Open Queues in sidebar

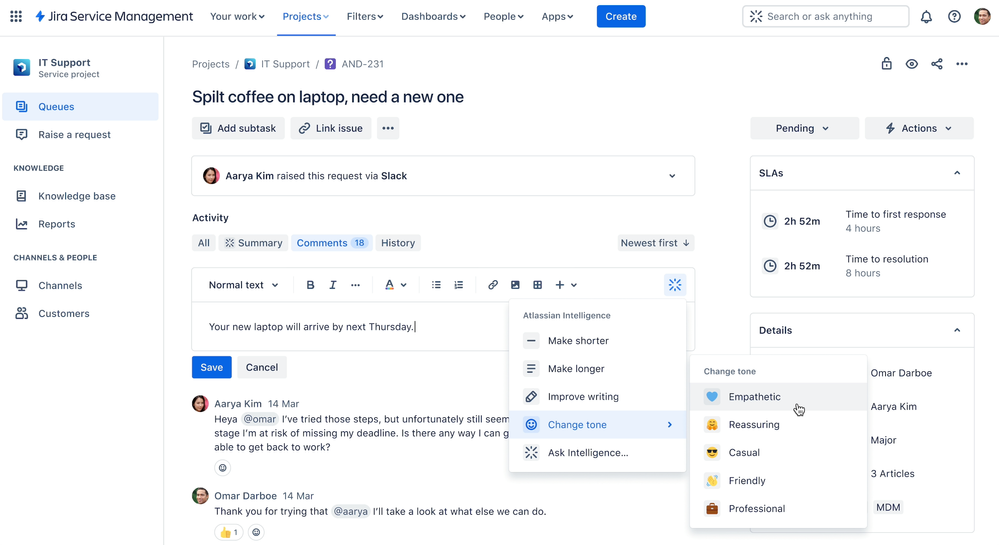(x=80, y=106)
